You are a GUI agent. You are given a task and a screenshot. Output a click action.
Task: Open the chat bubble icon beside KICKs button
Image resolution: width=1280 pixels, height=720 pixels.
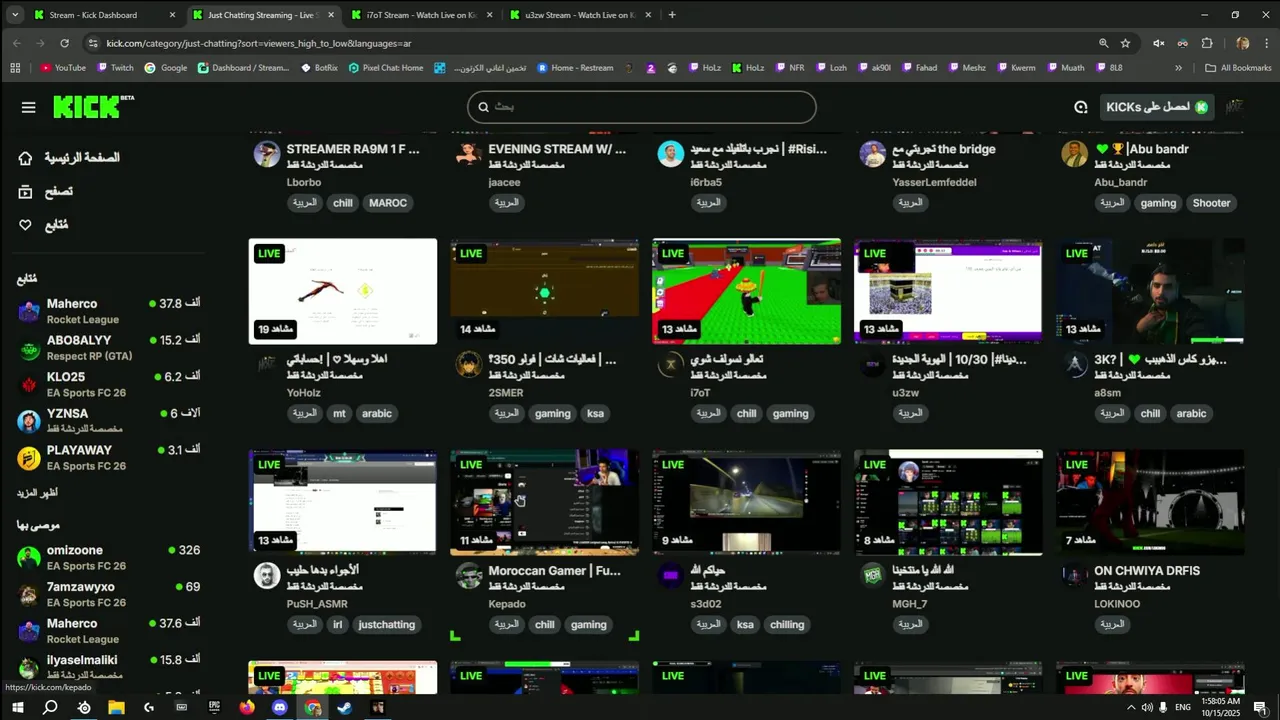click(x=1080, y=107)
